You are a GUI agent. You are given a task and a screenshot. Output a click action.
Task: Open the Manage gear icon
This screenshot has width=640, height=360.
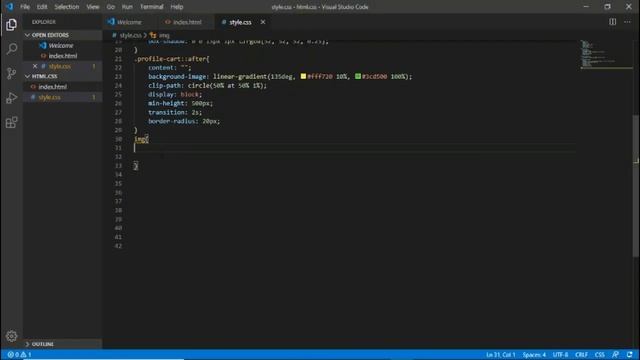point(11,336)
